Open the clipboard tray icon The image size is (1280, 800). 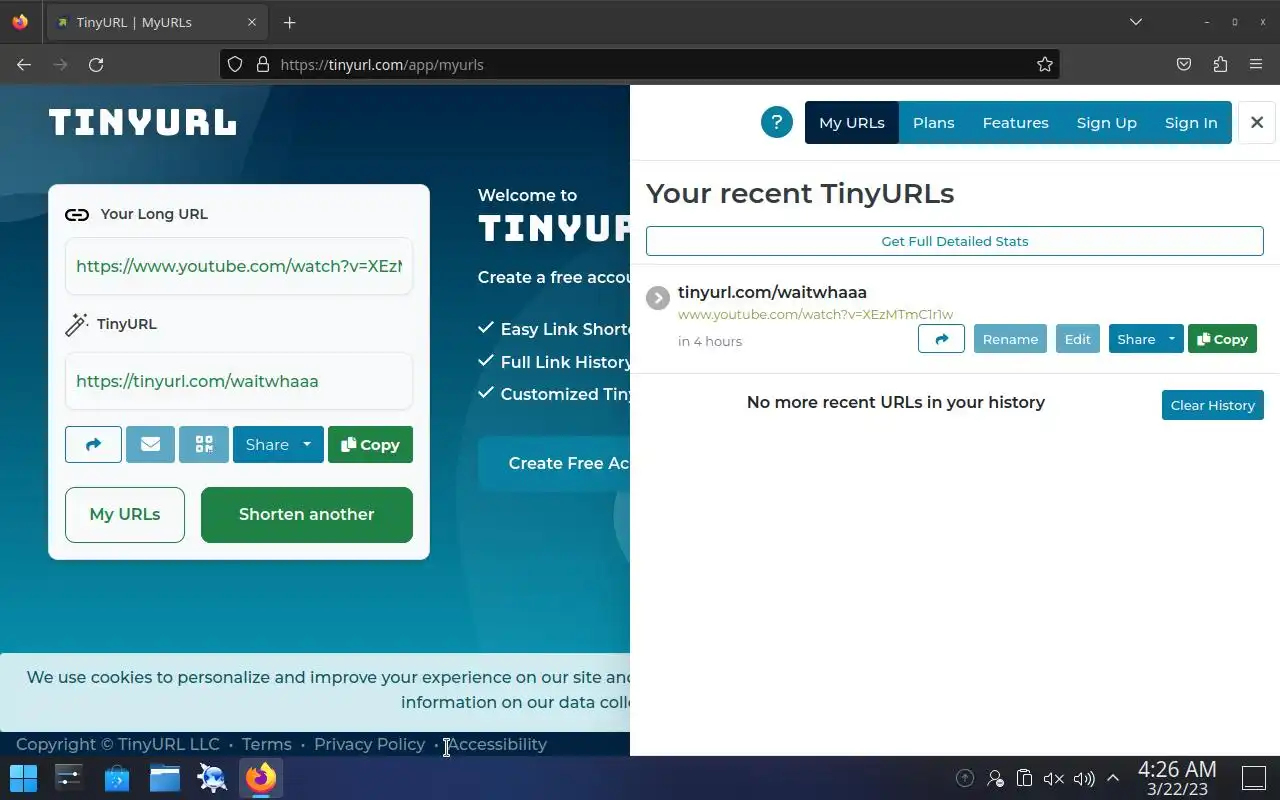[x=1024, y=778]
